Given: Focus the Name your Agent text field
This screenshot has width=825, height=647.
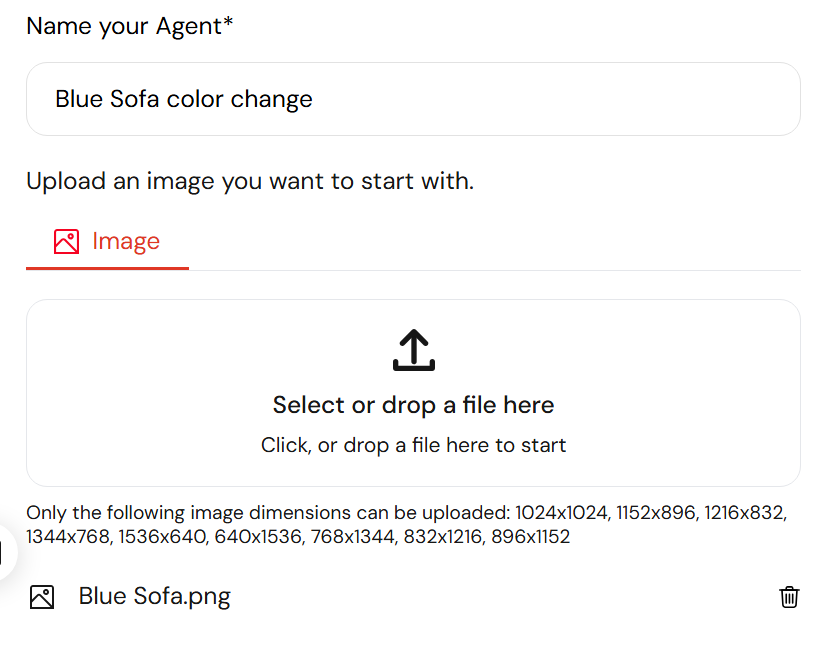Looking at the screenshot, I should tap(414, 99).
